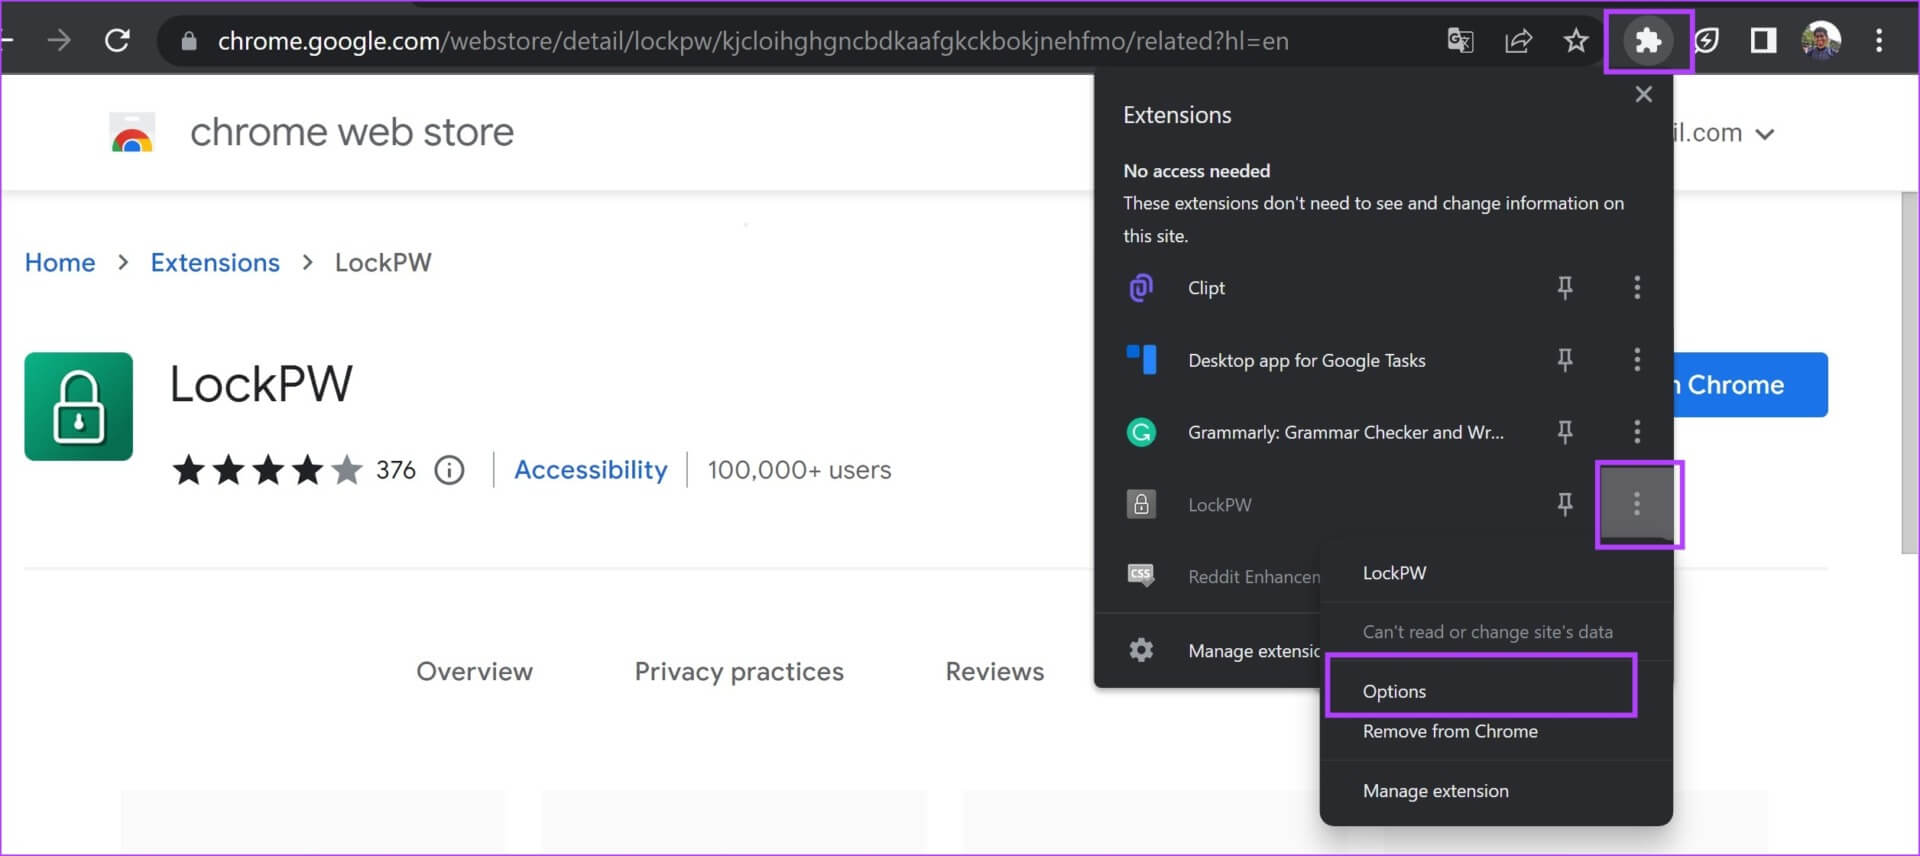Click the blue Add to Chrome button
The image size is (1920, 856).
point(1750,385)
